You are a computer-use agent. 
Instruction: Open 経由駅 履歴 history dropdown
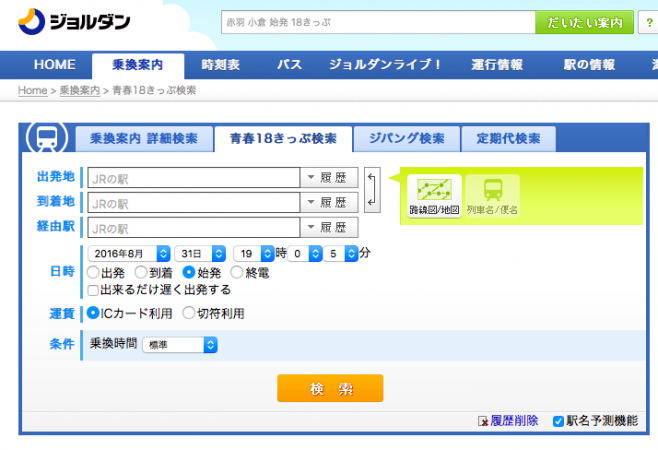point(329,227)
